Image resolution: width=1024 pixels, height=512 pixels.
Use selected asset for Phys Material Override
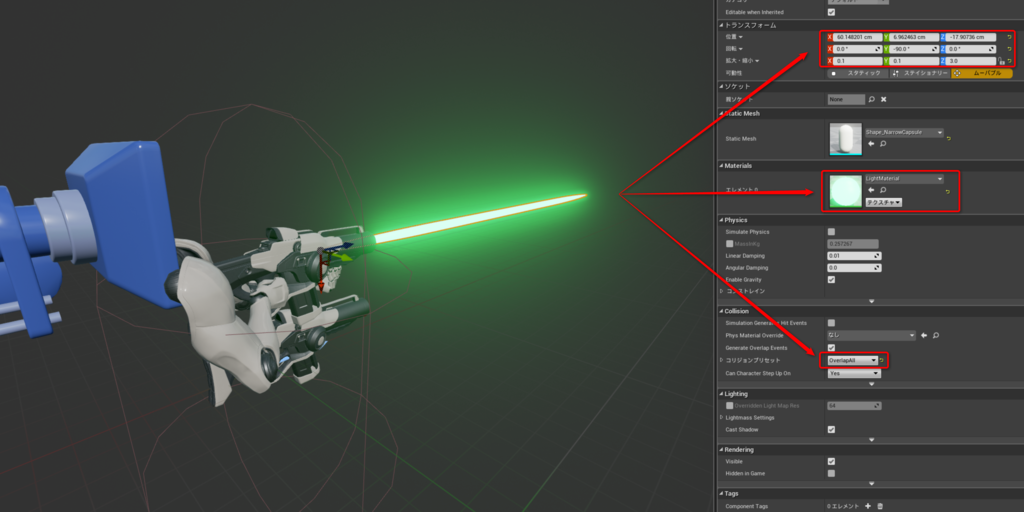(923, 335)
